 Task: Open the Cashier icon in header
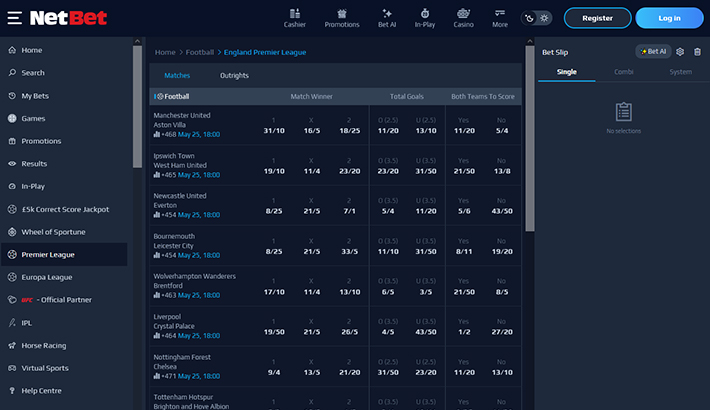[x=295, y=18]
